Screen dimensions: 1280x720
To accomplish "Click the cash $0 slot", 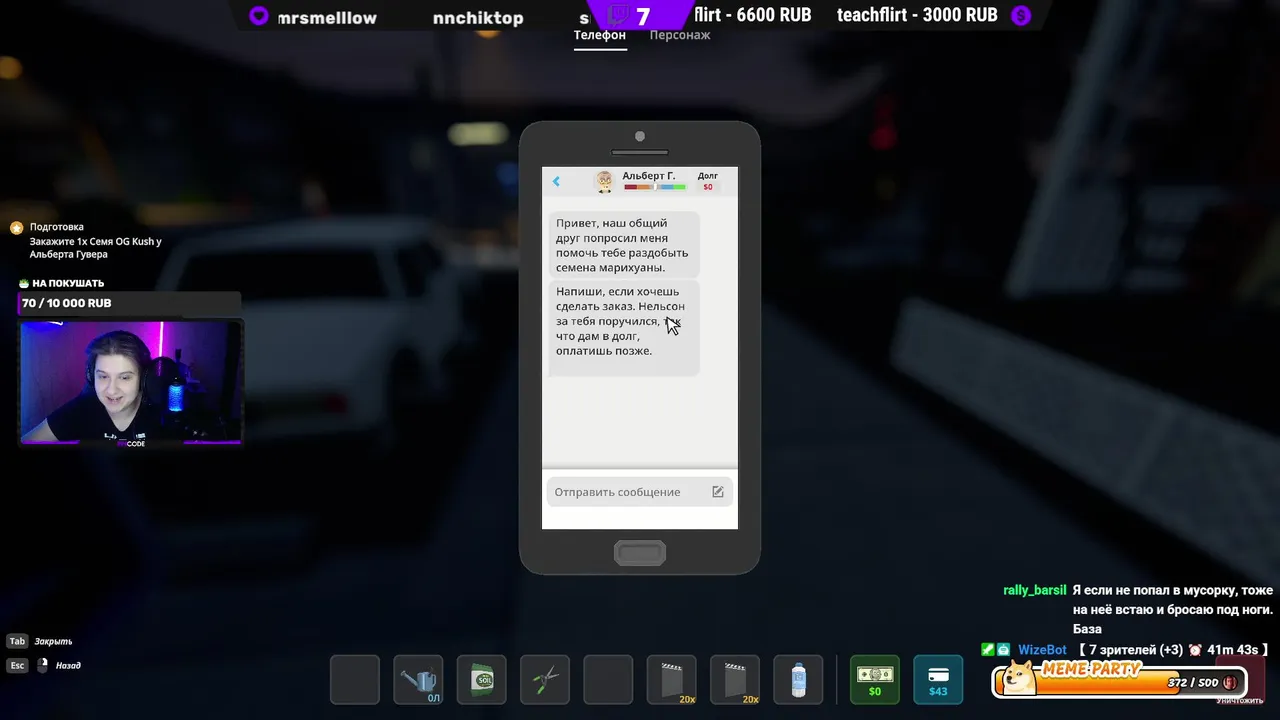I will tap(875, 680).
